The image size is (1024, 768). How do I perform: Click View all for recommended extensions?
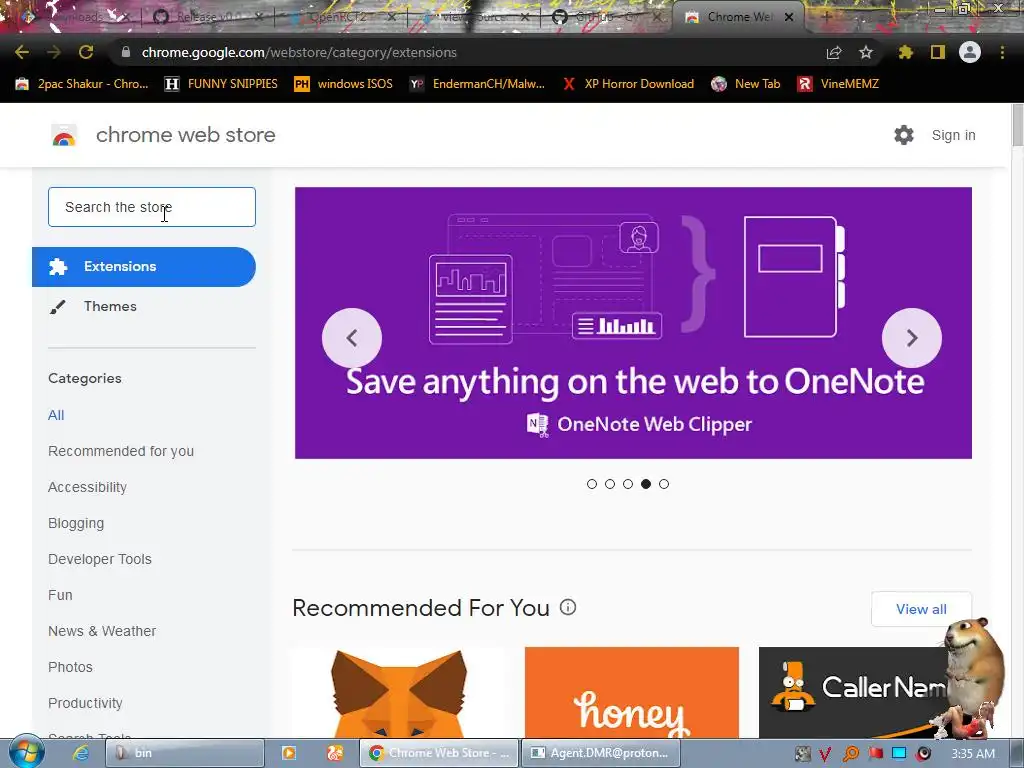[x=921, y=609]
